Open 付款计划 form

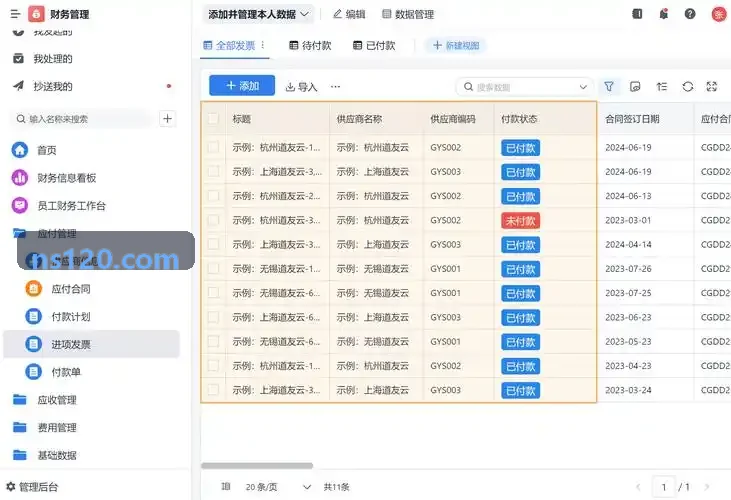point(71,317)
